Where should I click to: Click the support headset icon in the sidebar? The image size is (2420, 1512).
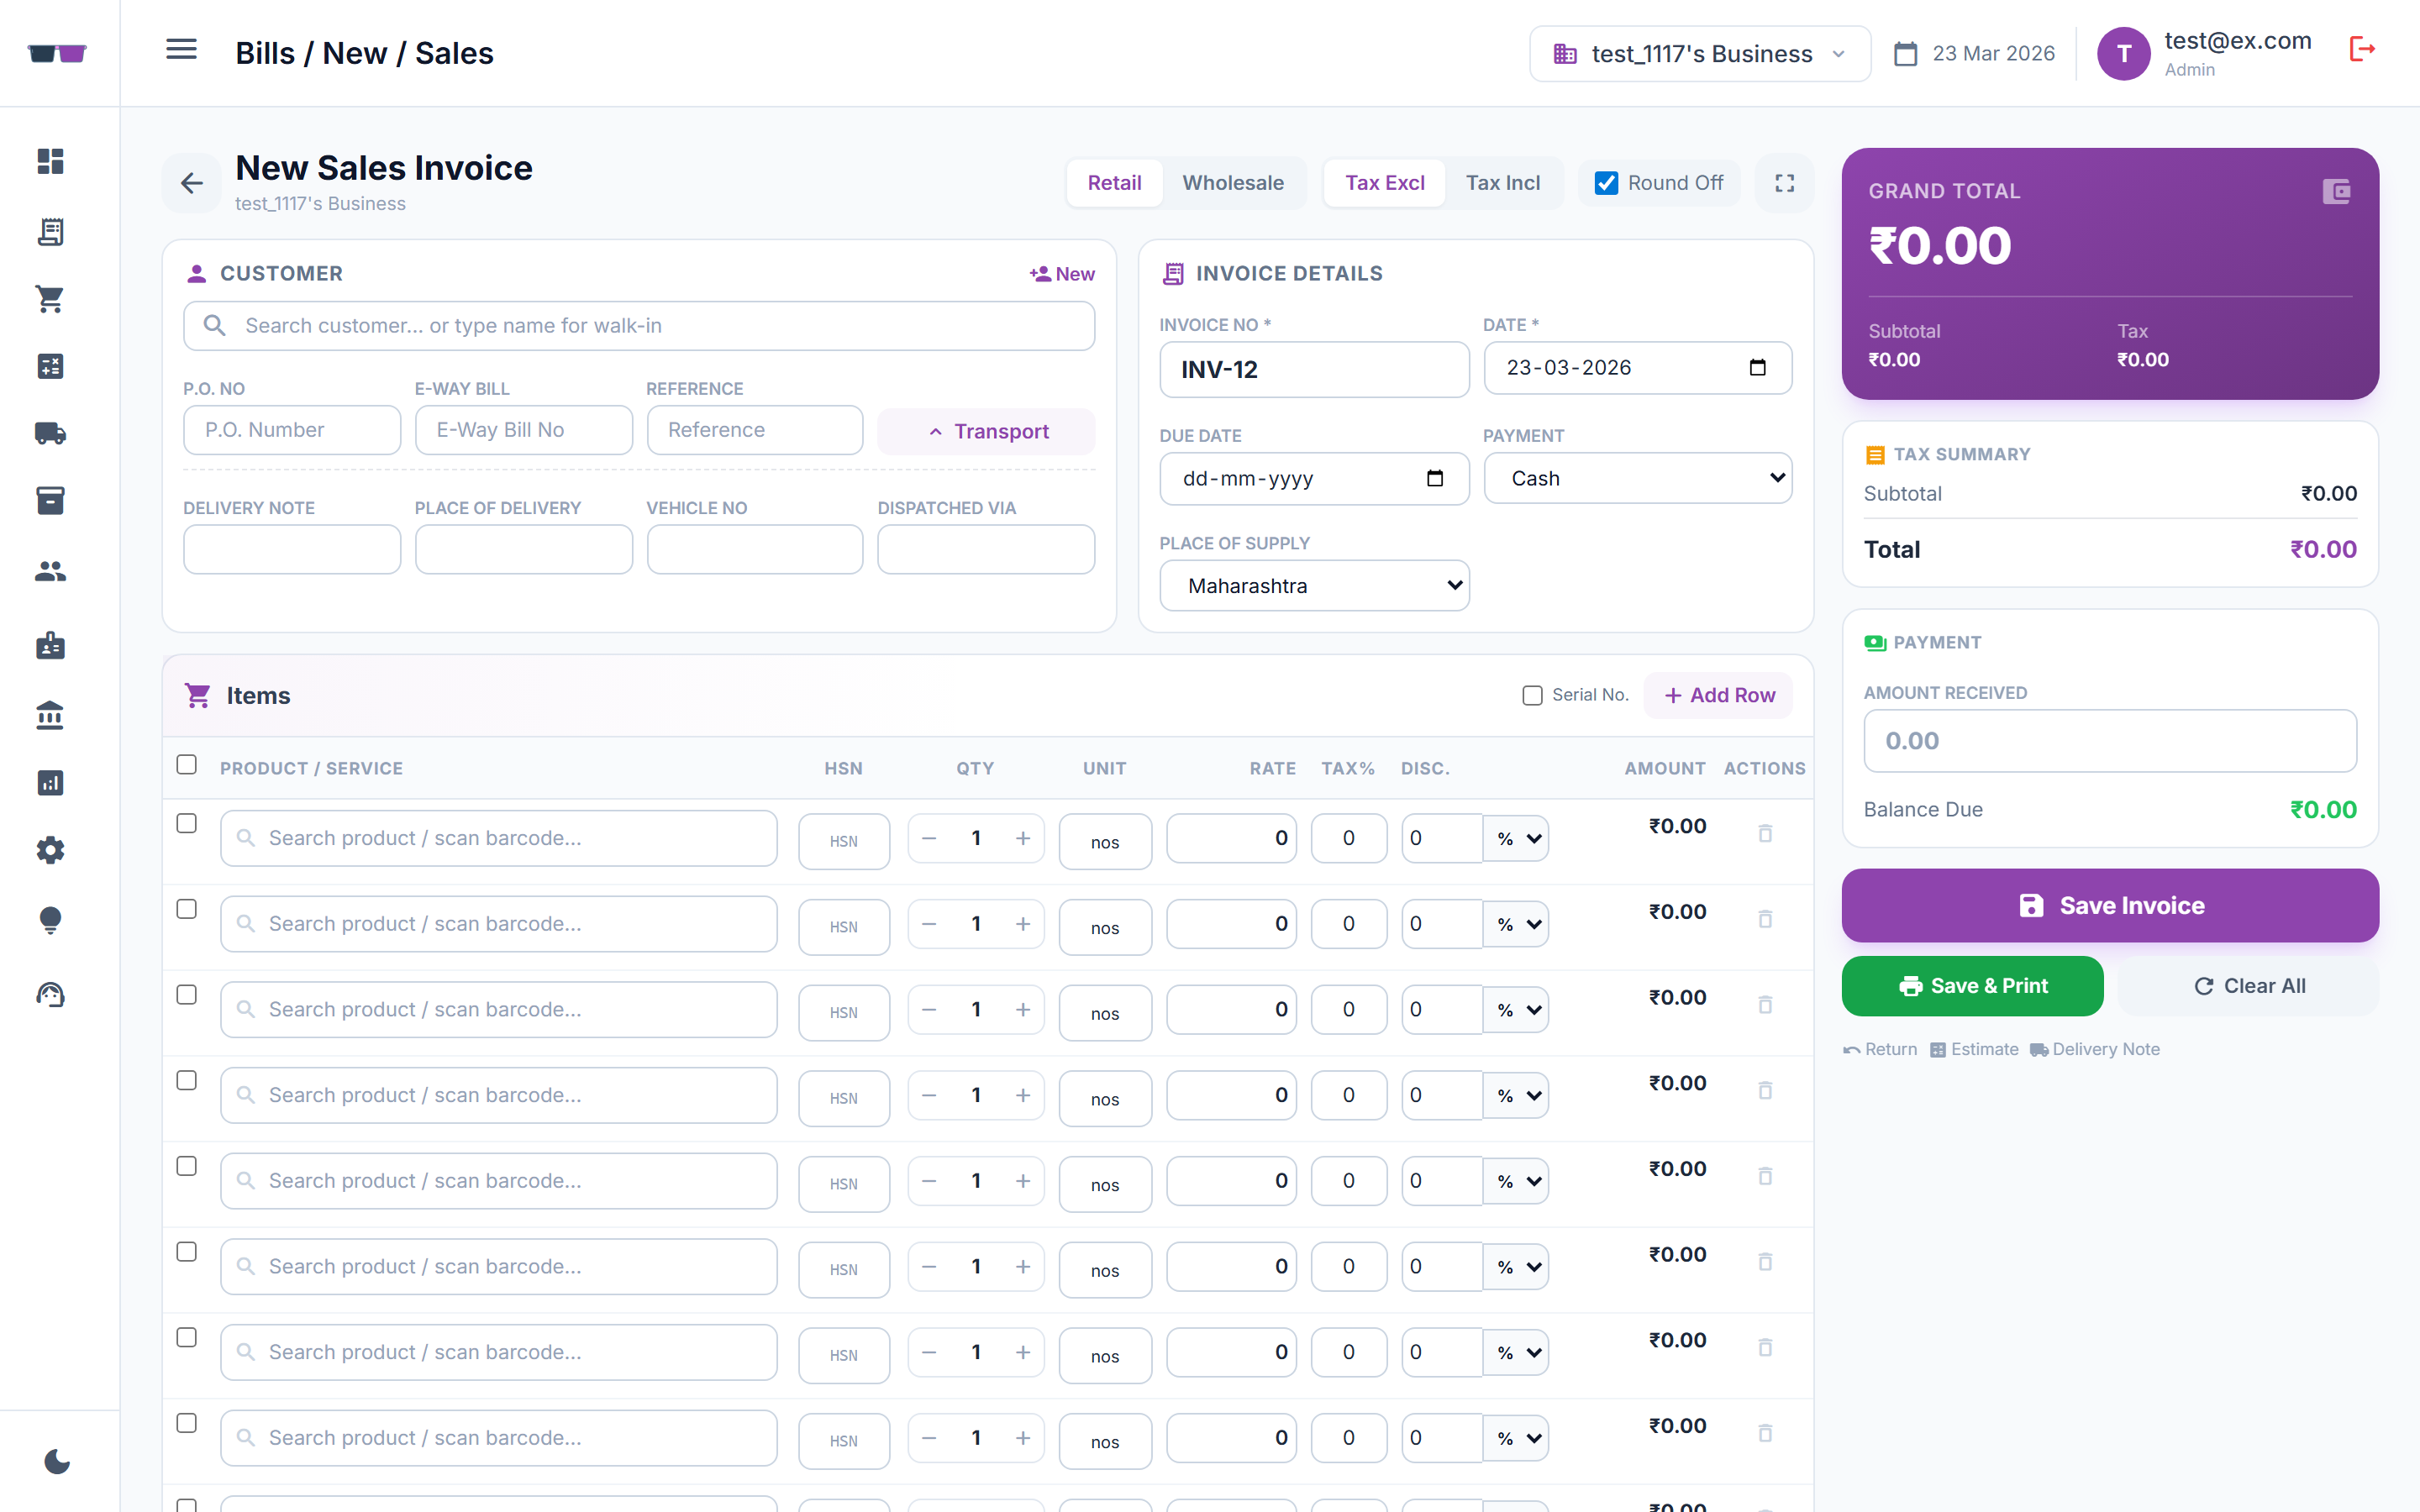point(49,994)
